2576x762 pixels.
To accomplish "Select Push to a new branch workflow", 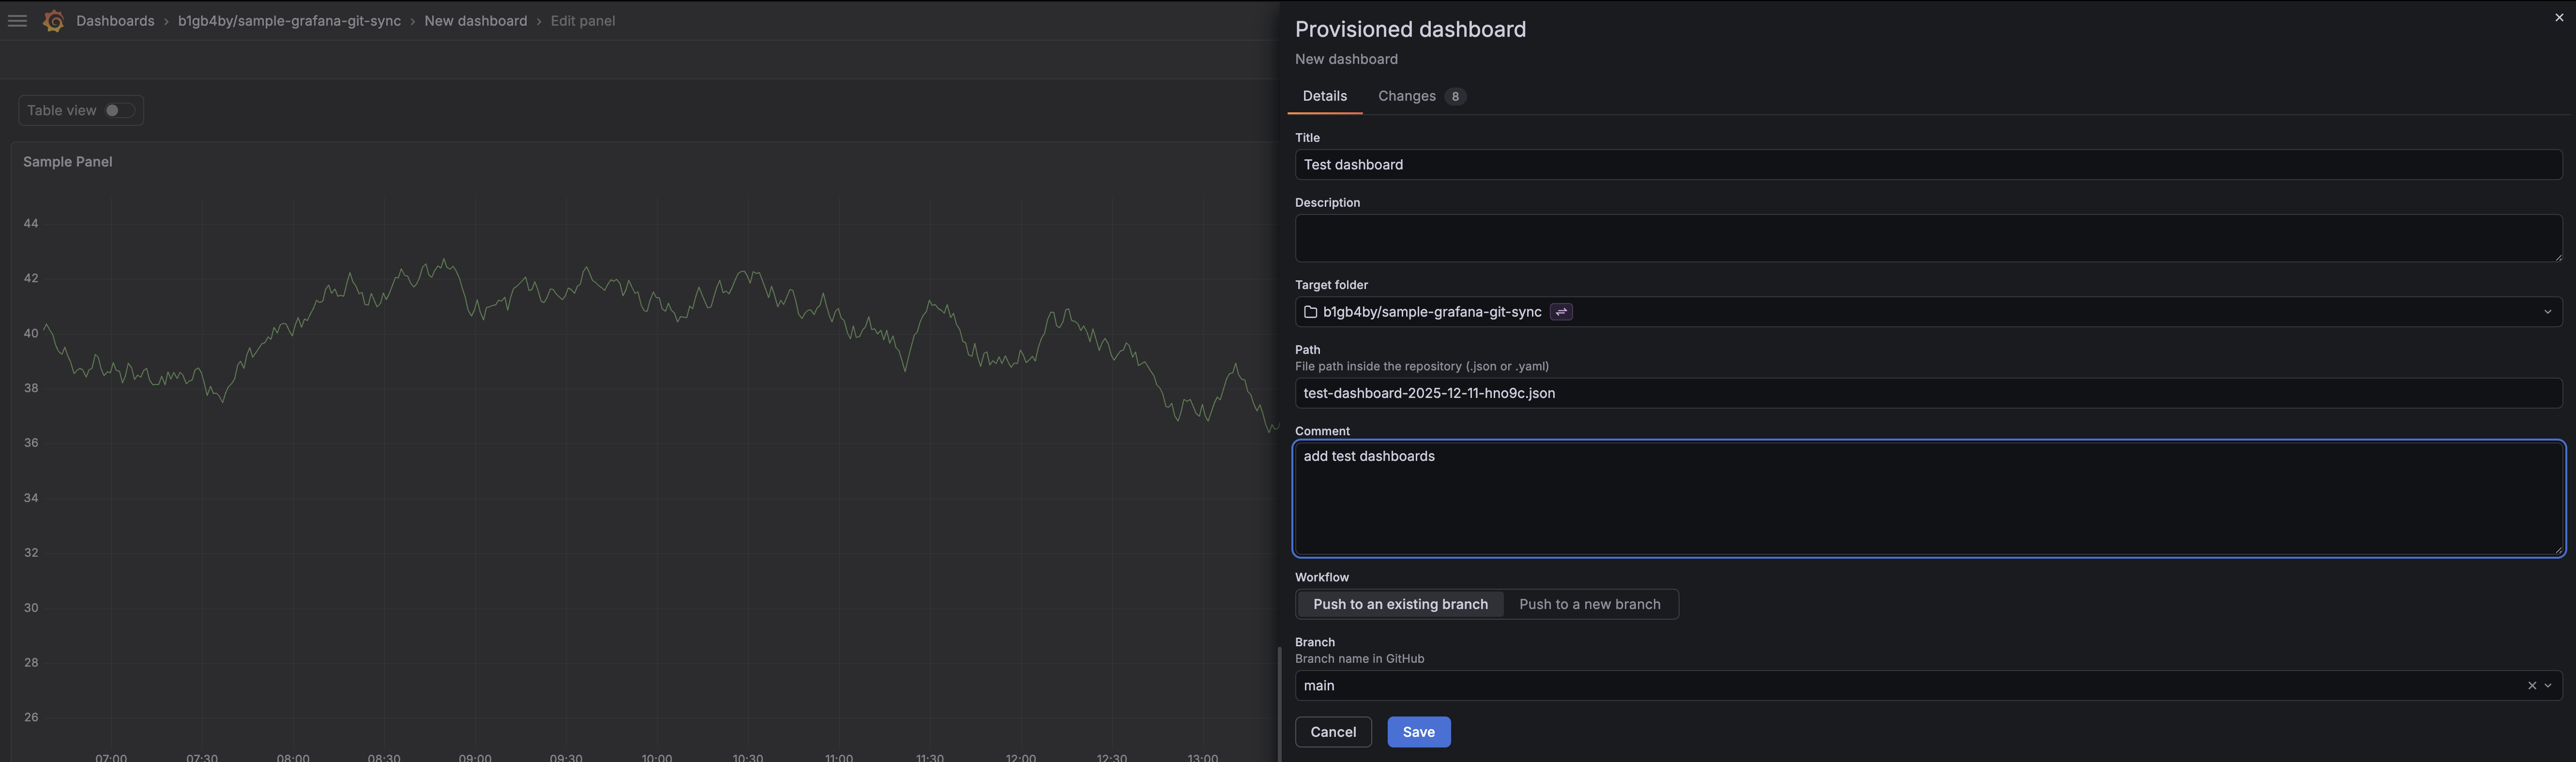I will [x=1589, y=604].
